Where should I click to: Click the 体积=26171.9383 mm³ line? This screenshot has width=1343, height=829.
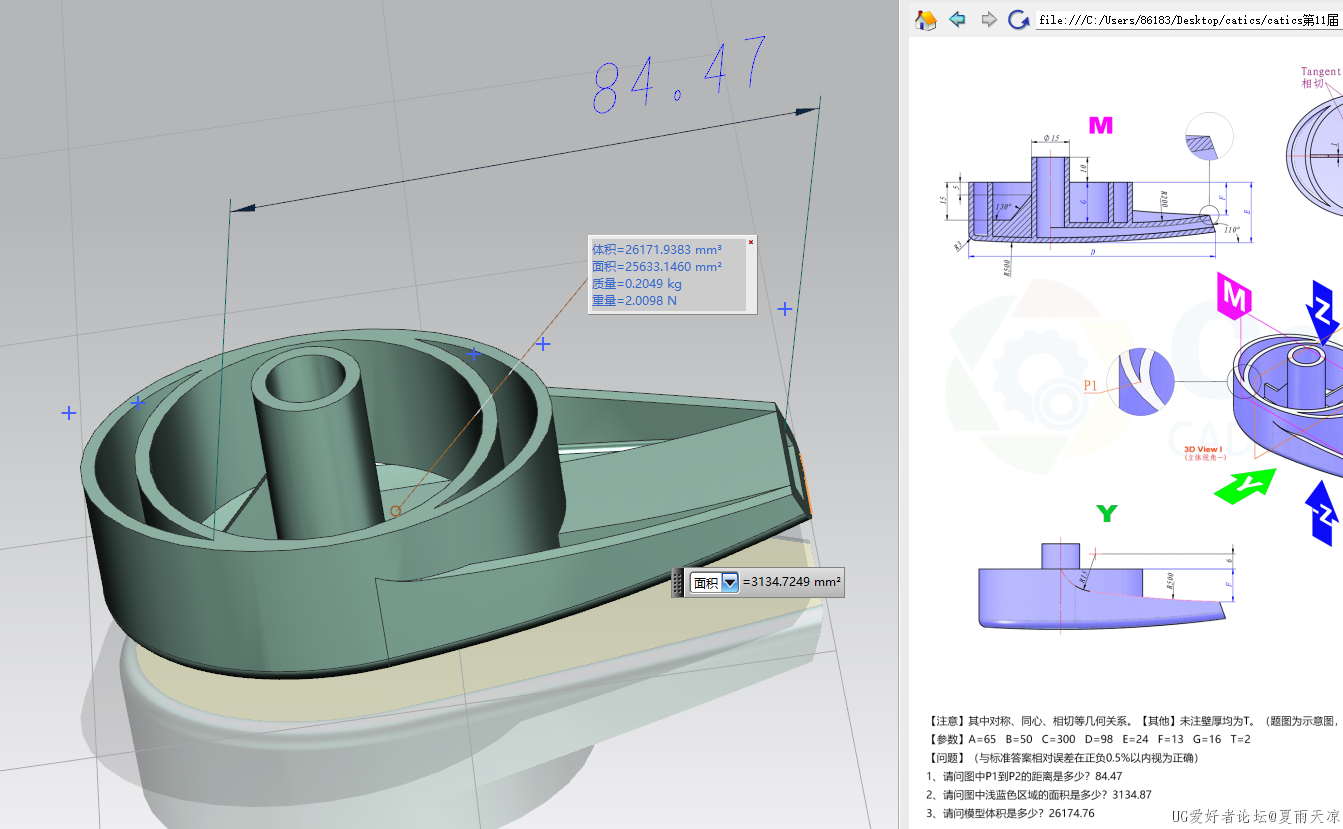(656, 250)
